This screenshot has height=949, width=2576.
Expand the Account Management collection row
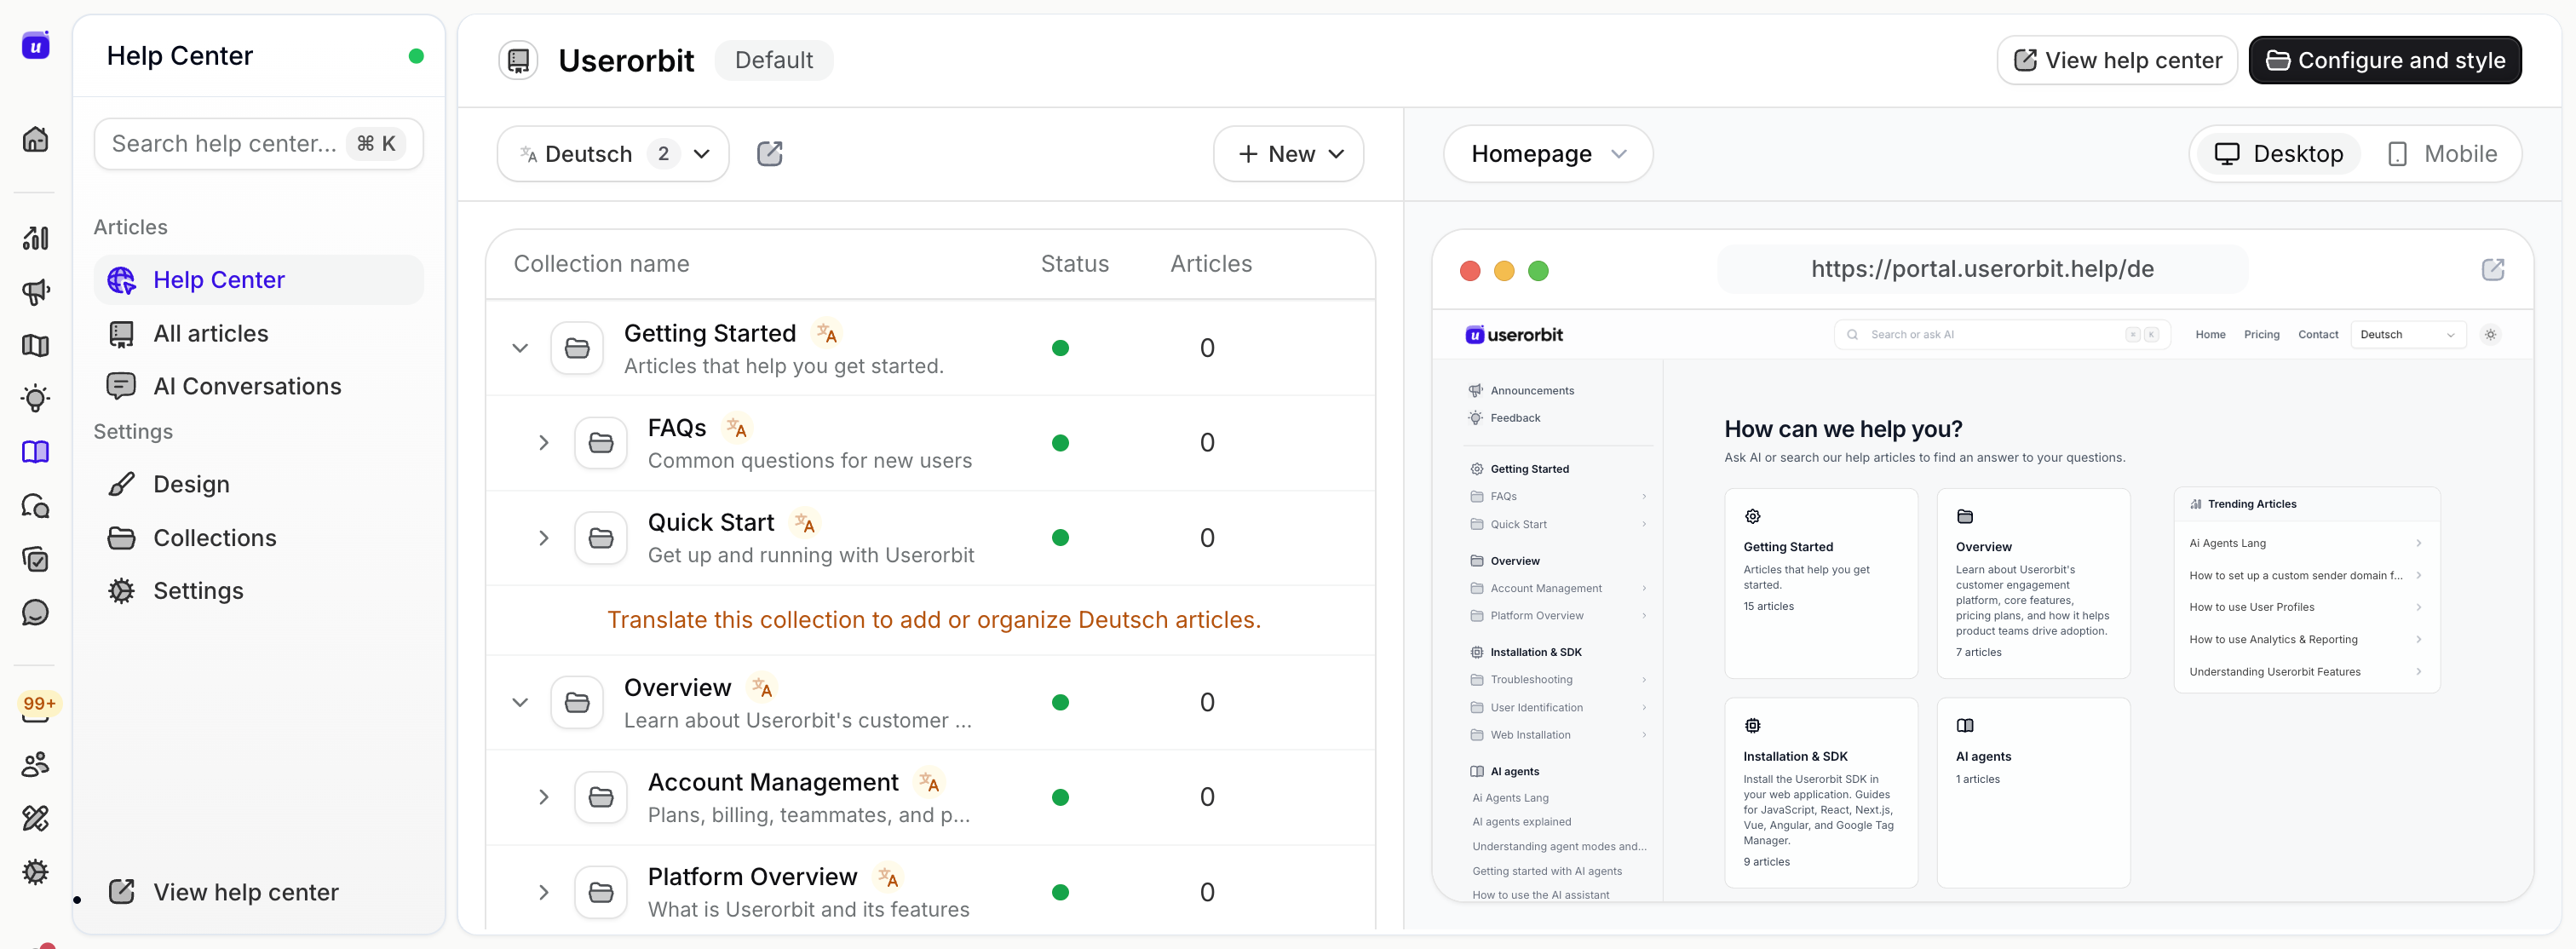coord(544,797)
